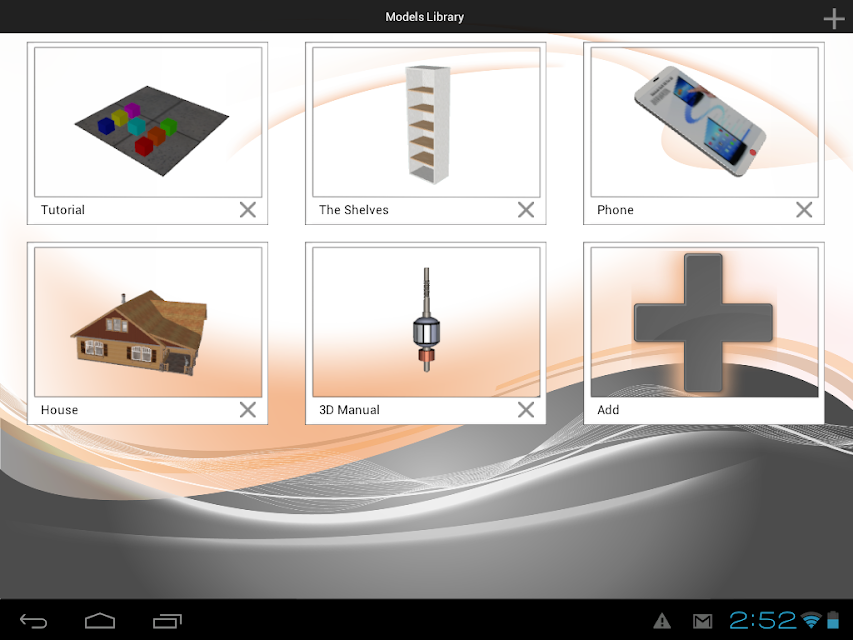This screenshot has height=640, width=853.
Task: Tap the 2:52 clock in status bar
Action: click(762, 620)
